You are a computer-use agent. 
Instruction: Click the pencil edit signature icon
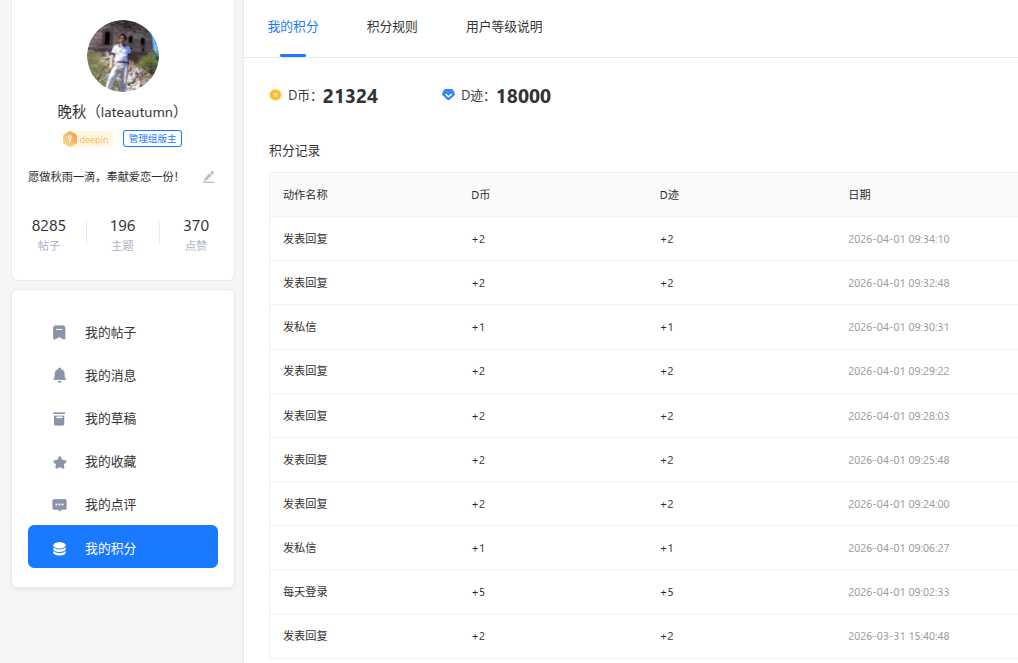[x=209, y=177]
